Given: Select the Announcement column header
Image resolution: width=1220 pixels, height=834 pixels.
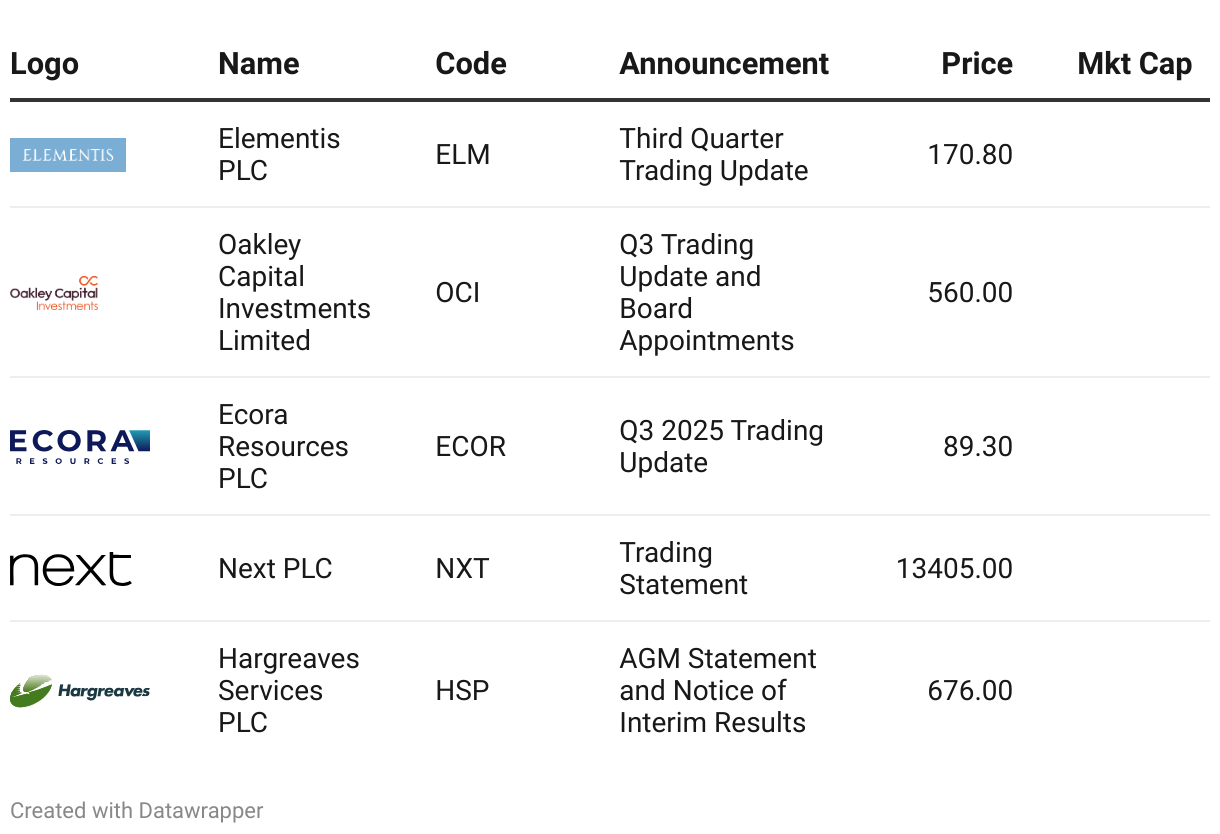Looking at the screenshot, I should point(724,64).
